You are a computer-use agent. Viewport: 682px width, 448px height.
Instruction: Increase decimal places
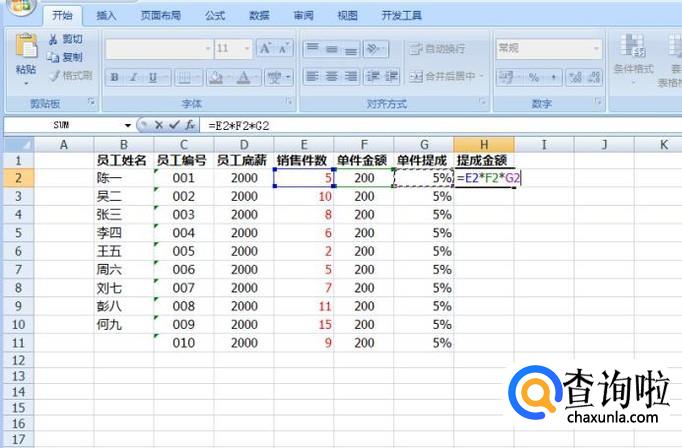click(575, 77)
